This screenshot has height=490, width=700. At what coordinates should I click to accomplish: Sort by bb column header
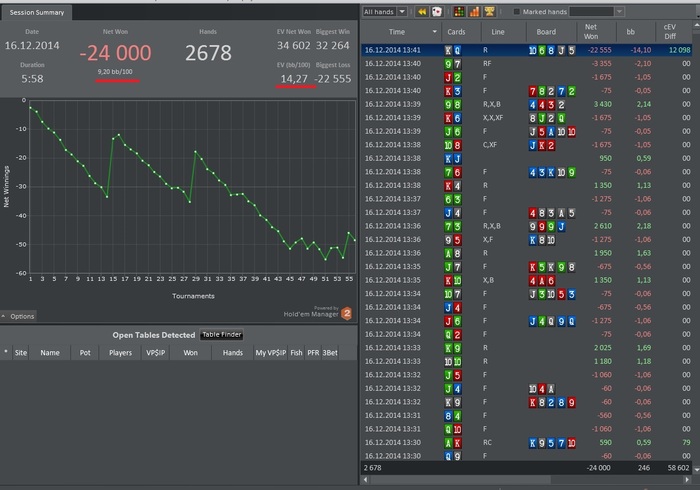[x=631, y=32]
